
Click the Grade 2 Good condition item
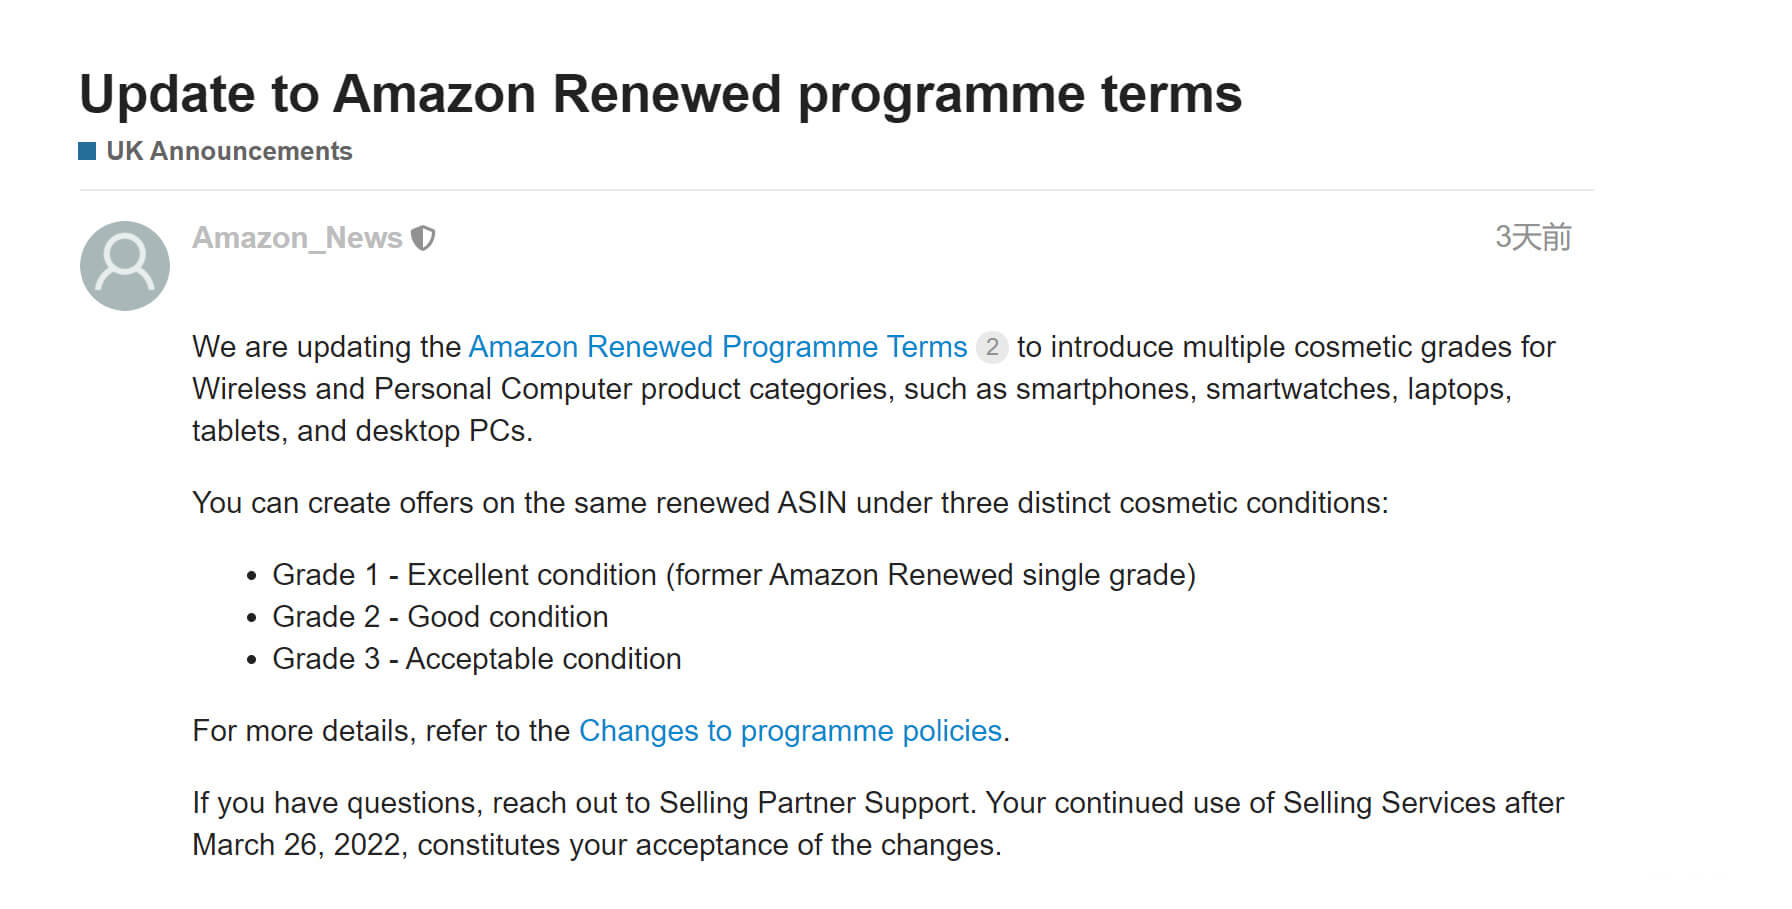click(440, 617)
